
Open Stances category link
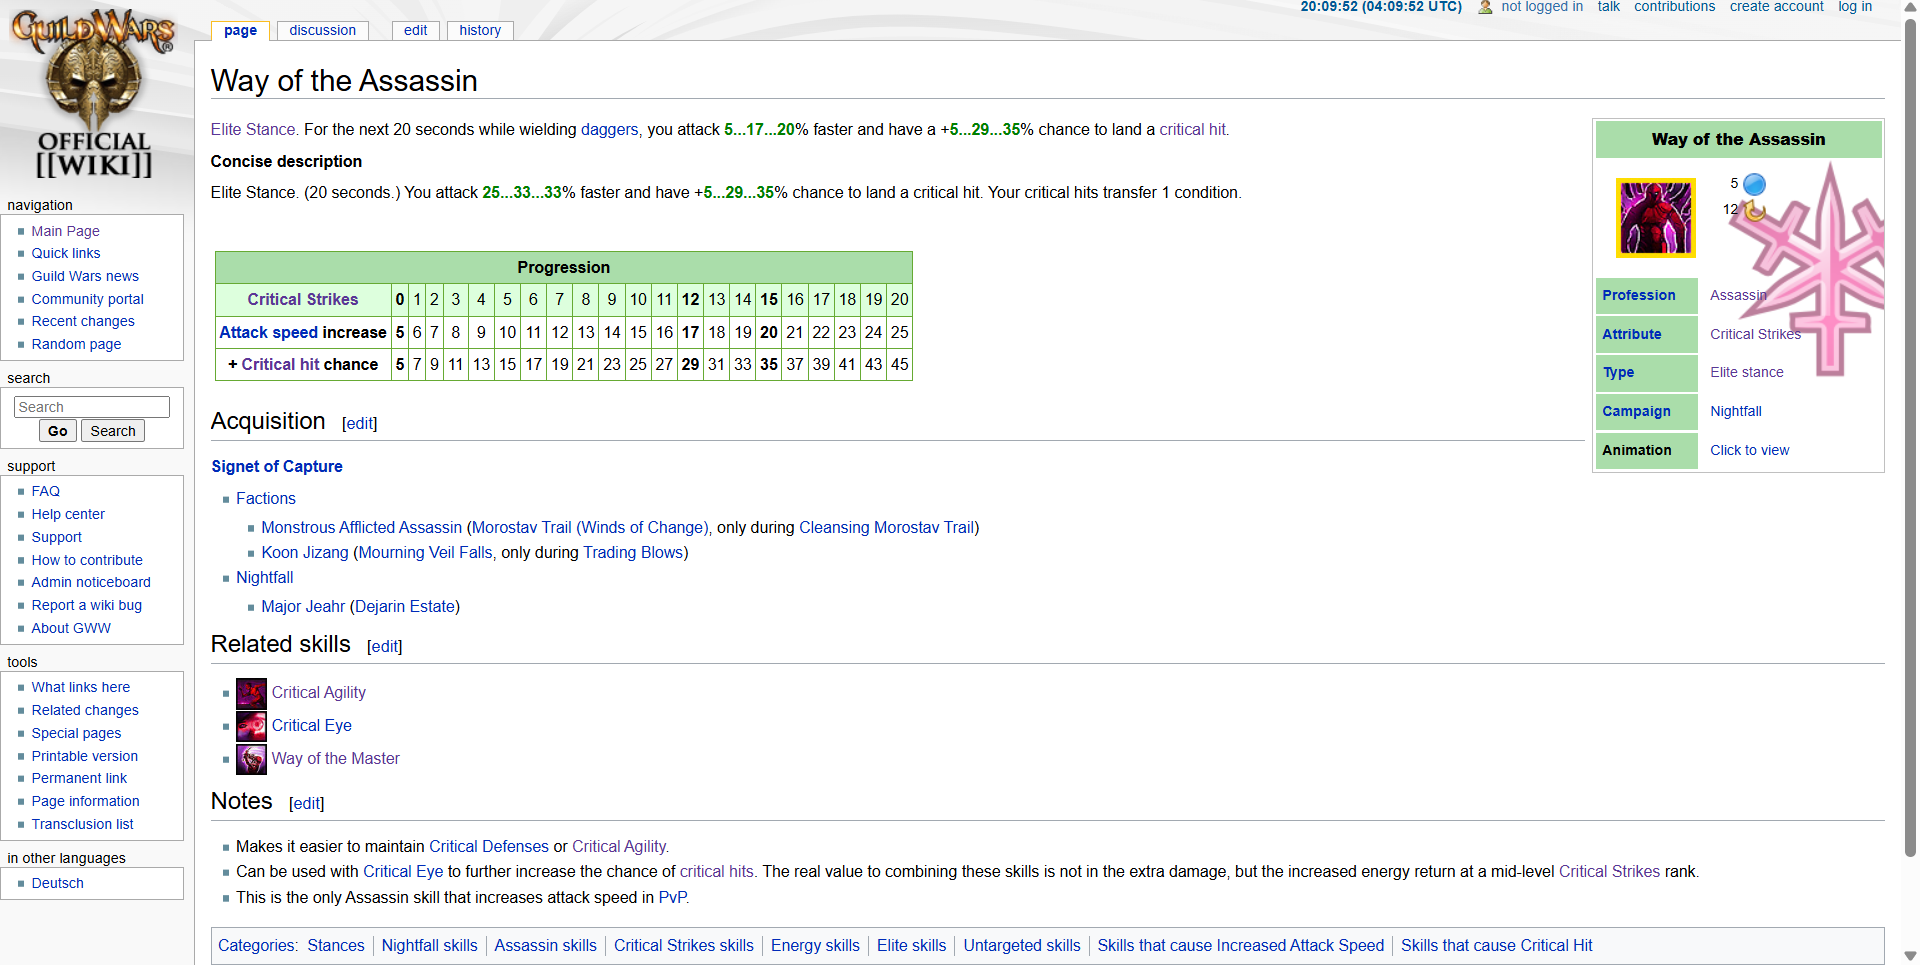coord(336,946)
